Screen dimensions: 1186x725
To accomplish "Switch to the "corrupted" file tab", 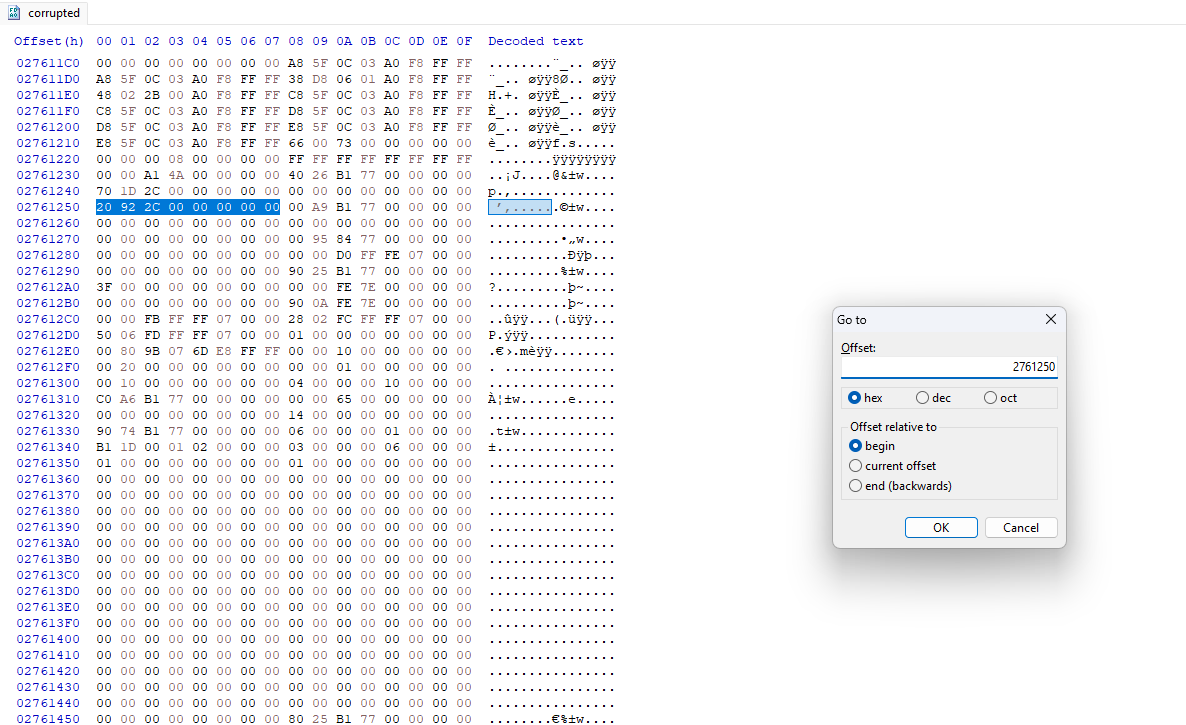I will point(53,13).
